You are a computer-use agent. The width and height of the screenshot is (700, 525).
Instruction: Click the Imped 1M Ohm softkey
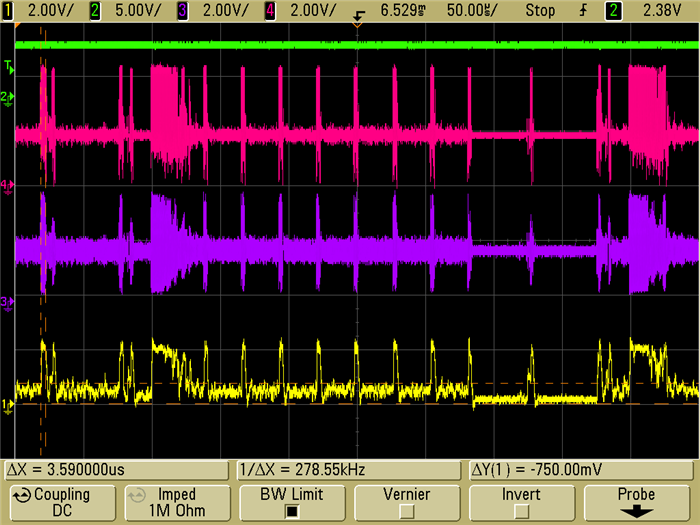point(177,503)
